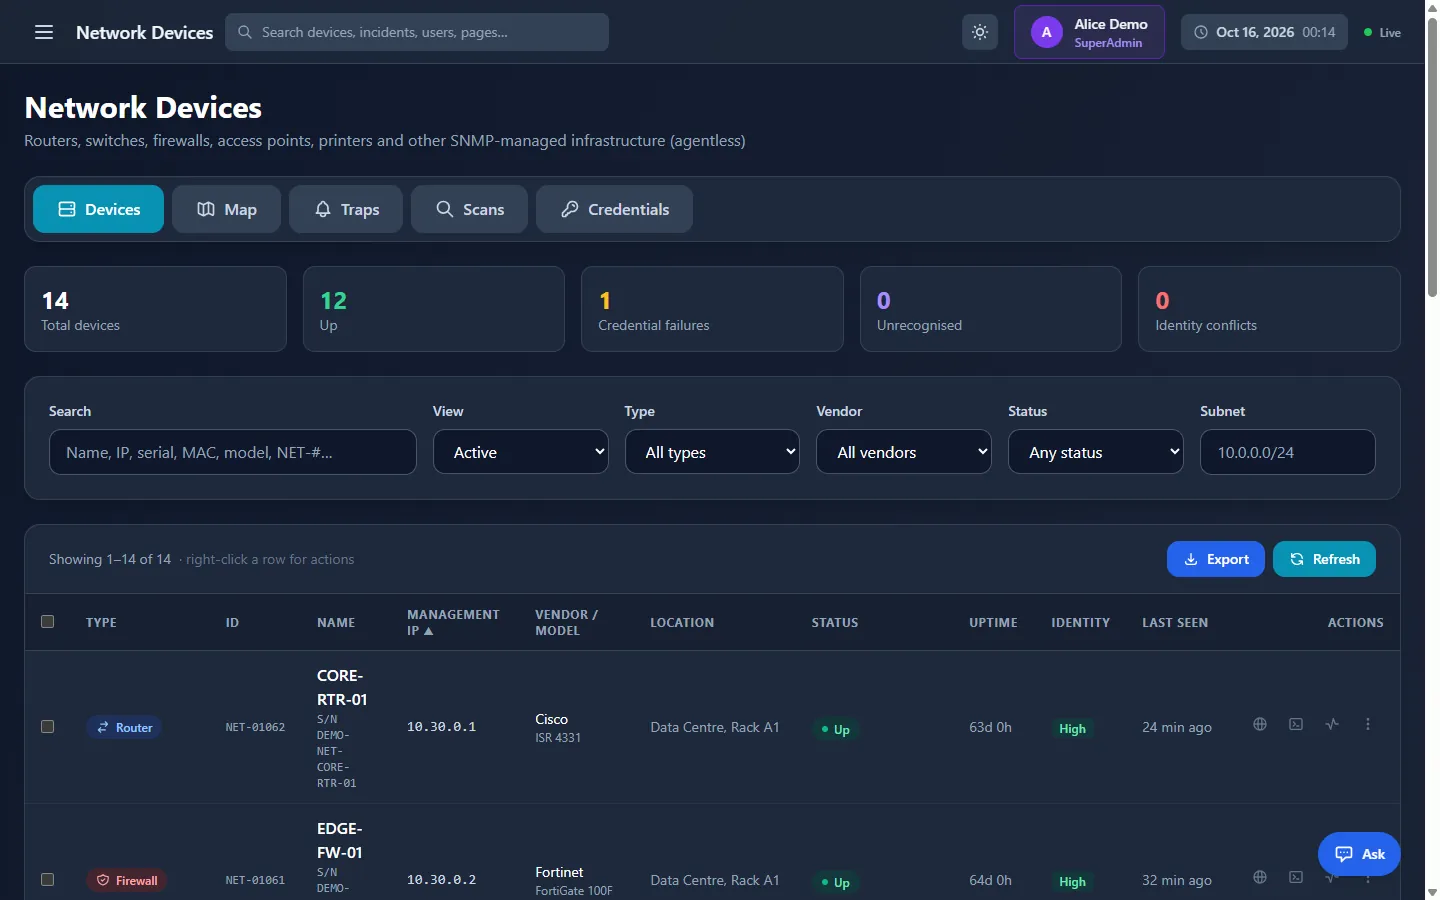The width and height of the screenshot is (1440, 900).
Task: Export the device list
Action: pyautogui.click(x=1216, y=559)
